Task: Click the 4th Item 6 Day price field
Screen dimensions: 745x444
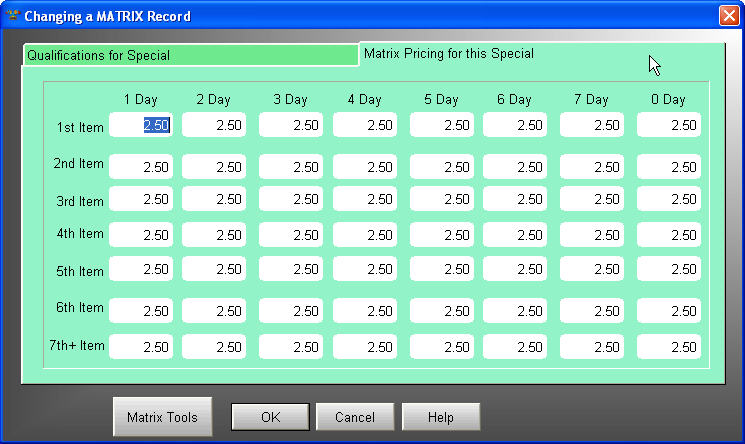Action: [514, 235]
